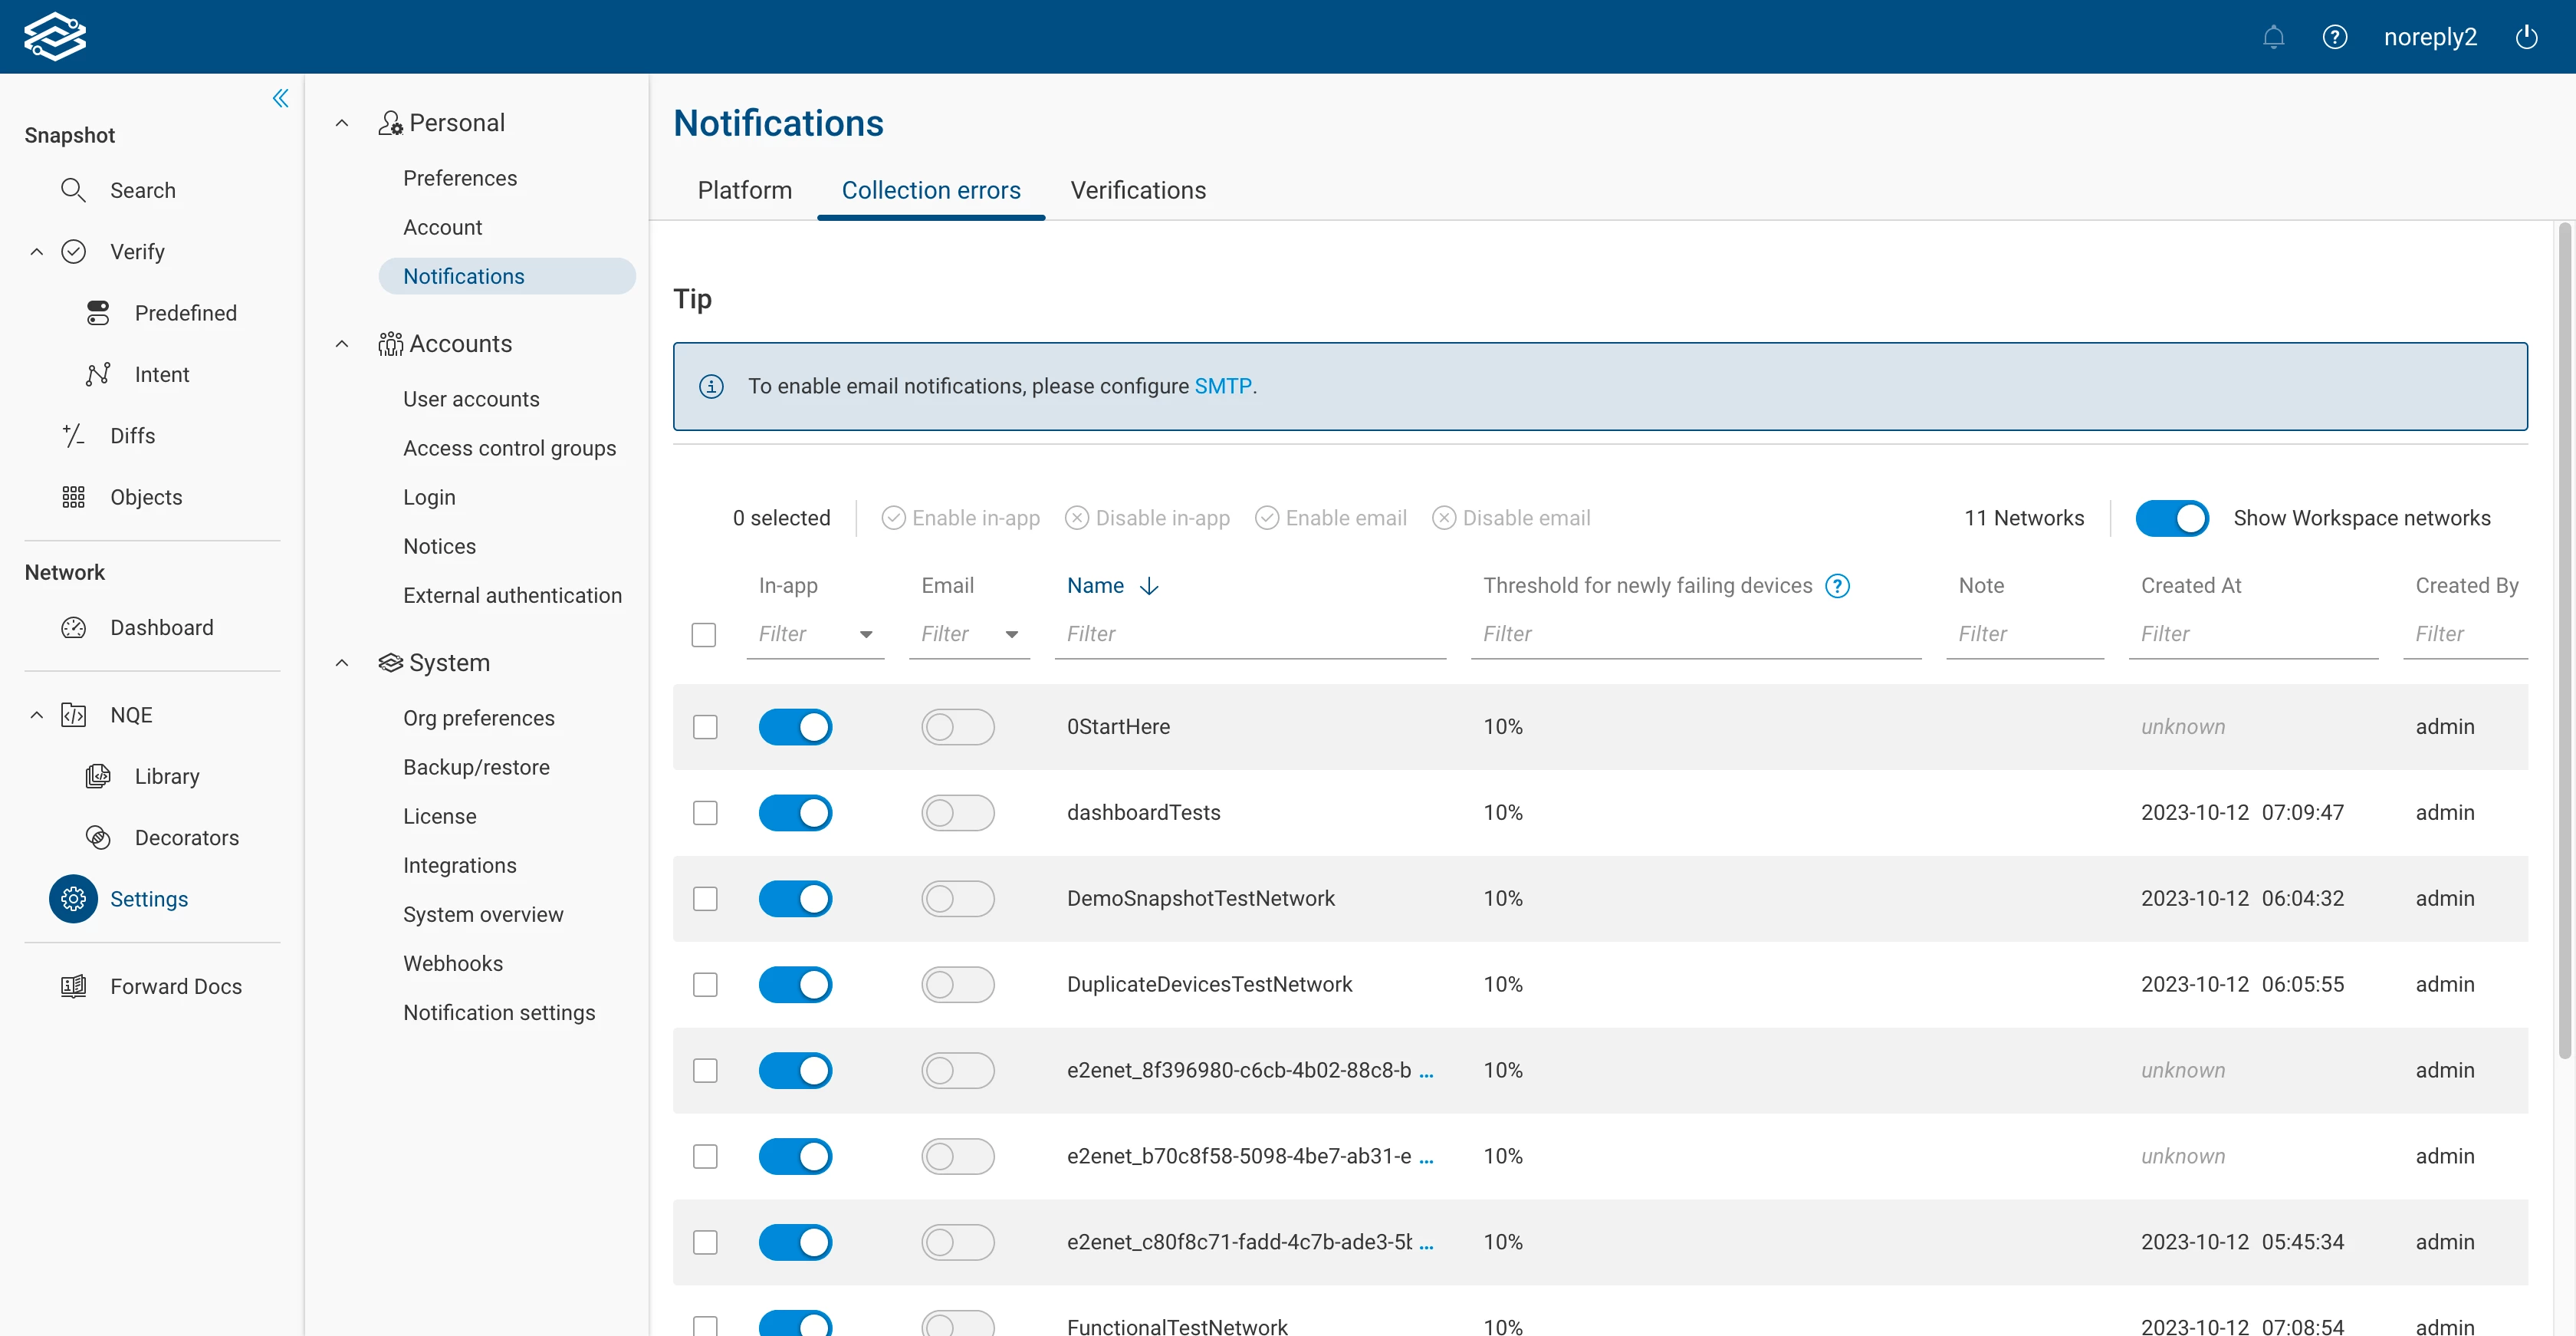Screen dimensions: 2576x1336
Task: Open the Forward Docs book icon
Action: click(x=73, y=986)
